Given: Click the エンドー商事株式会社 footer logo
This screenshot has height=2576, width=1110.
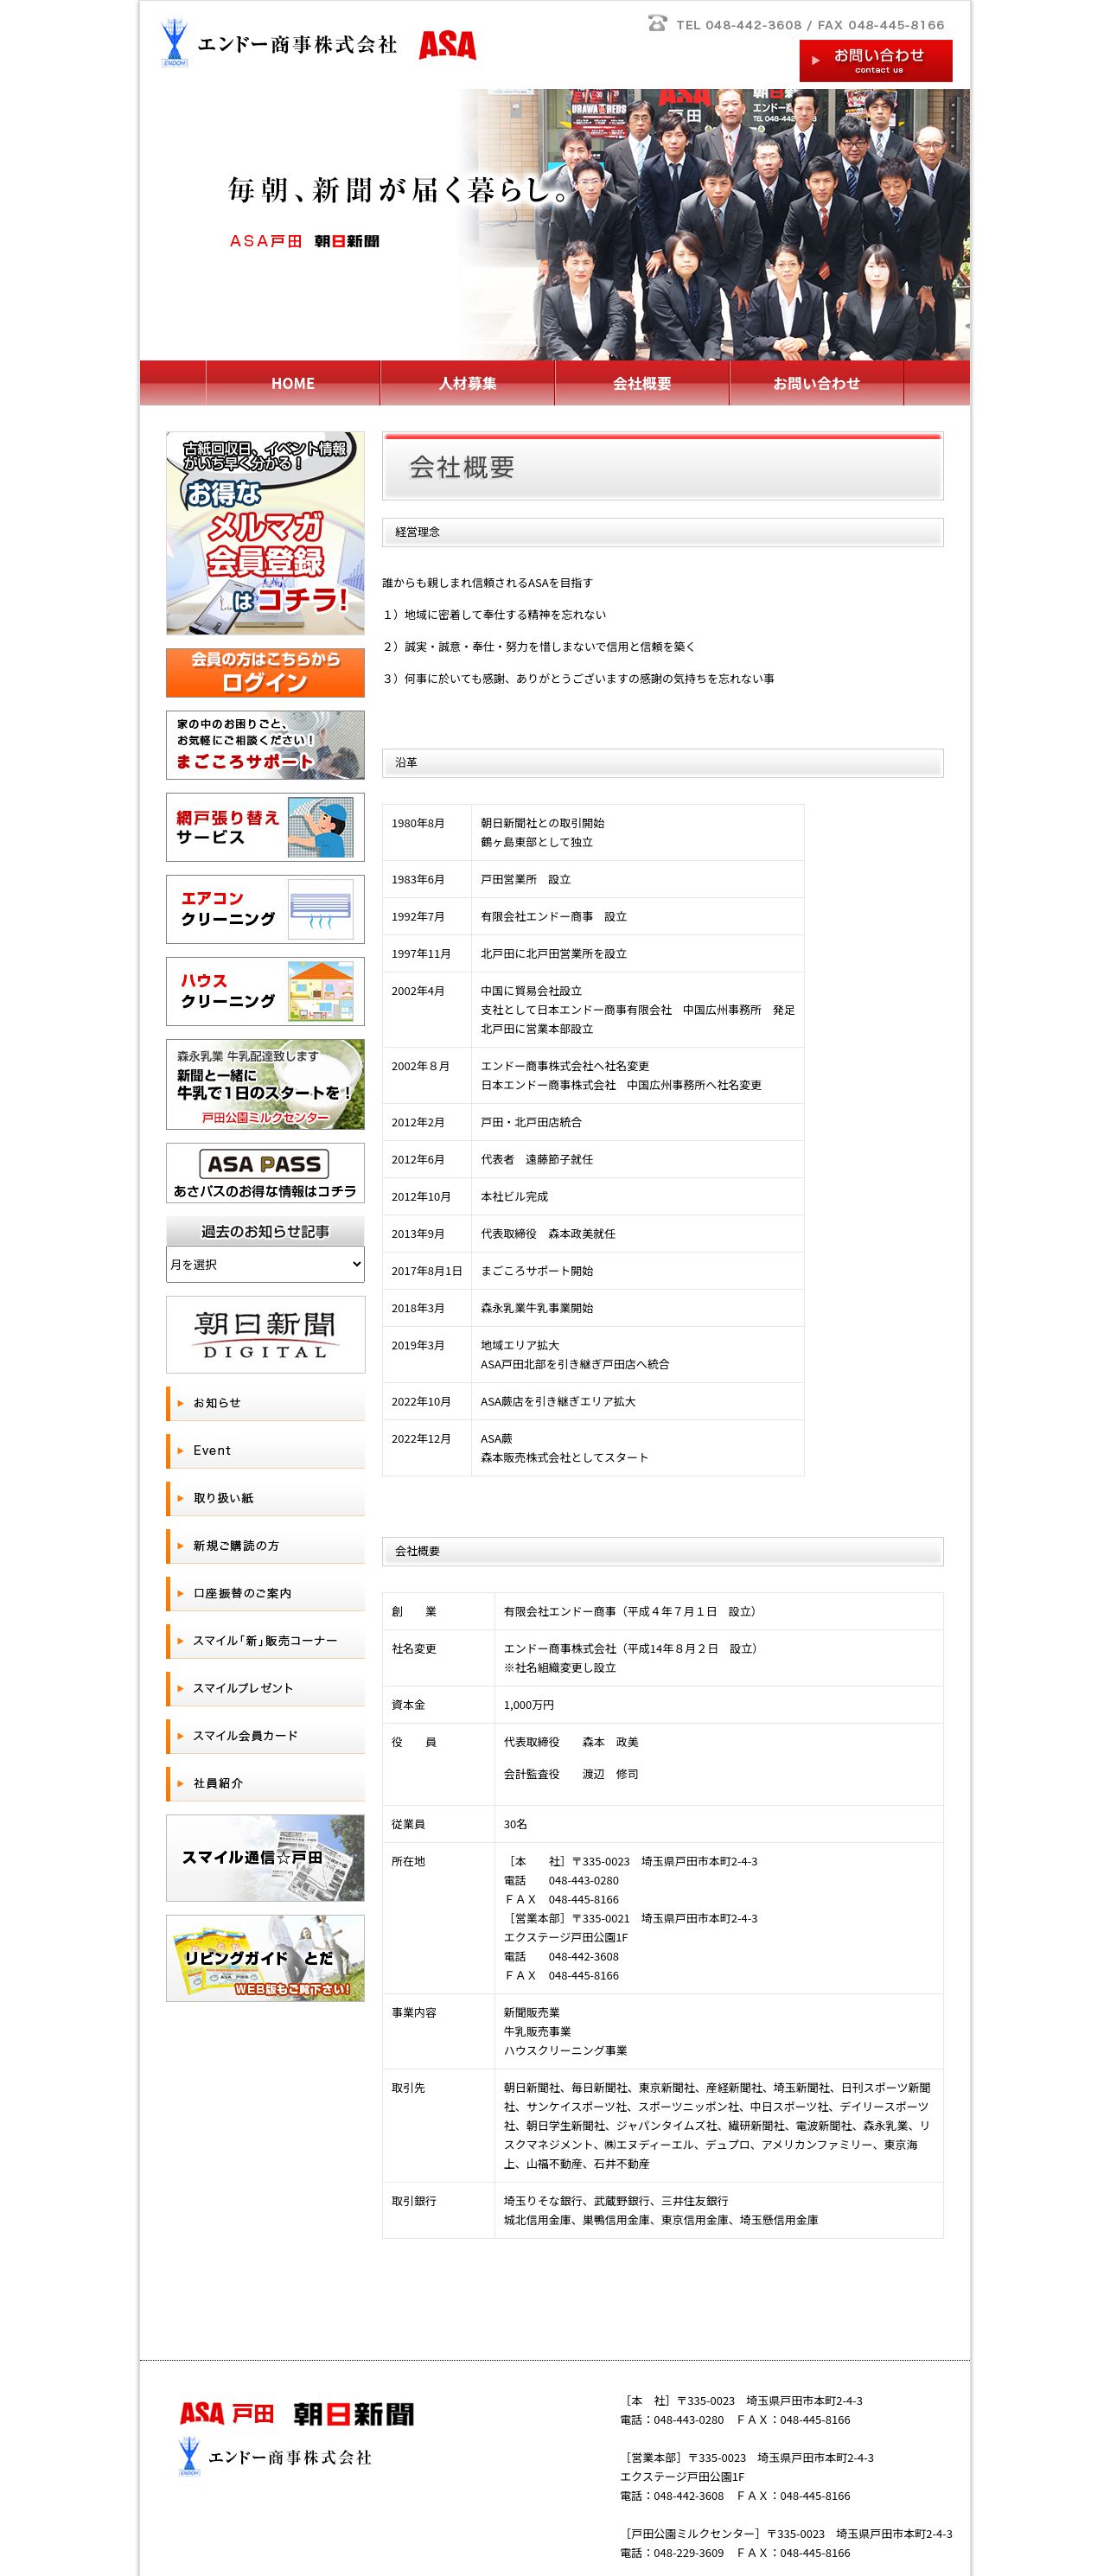Looking at the screenshot, I should (275, 2456).
